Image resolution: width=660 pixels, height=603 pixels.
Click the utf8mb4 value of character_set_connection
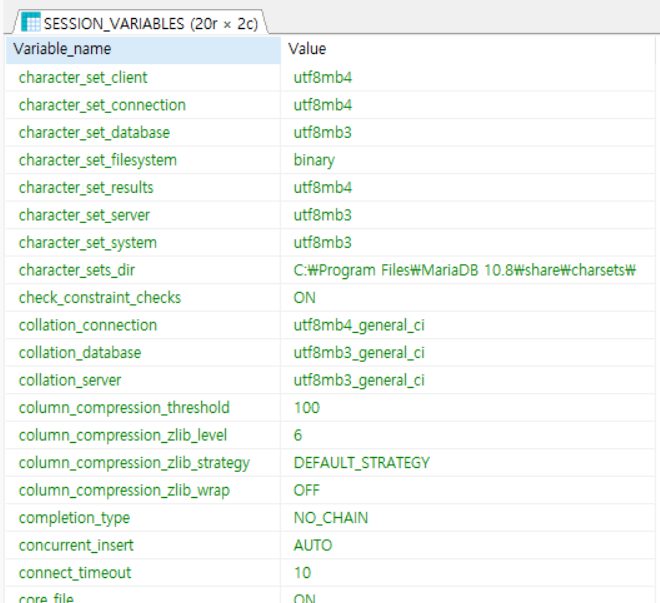point(468,105)
